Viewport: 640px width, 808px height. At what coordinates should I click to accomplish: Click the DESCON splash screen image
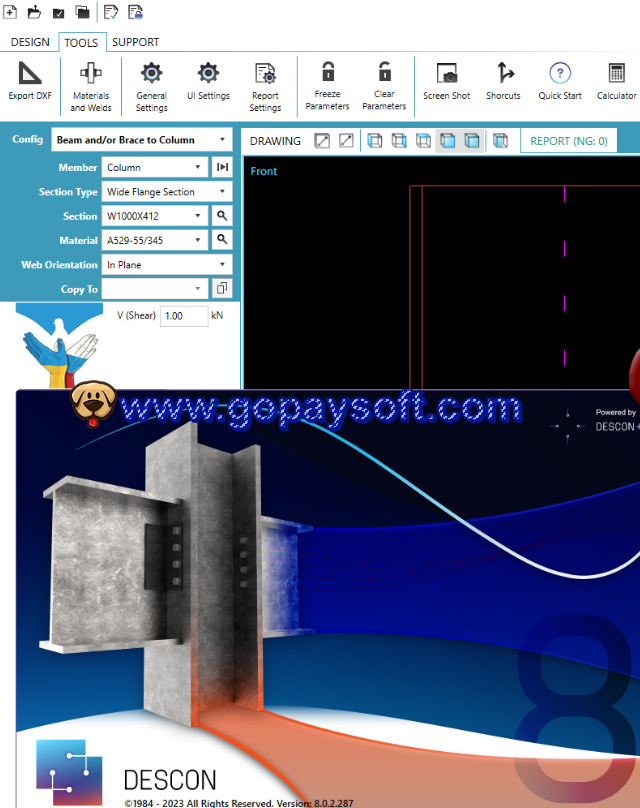(x=328, y=598)
